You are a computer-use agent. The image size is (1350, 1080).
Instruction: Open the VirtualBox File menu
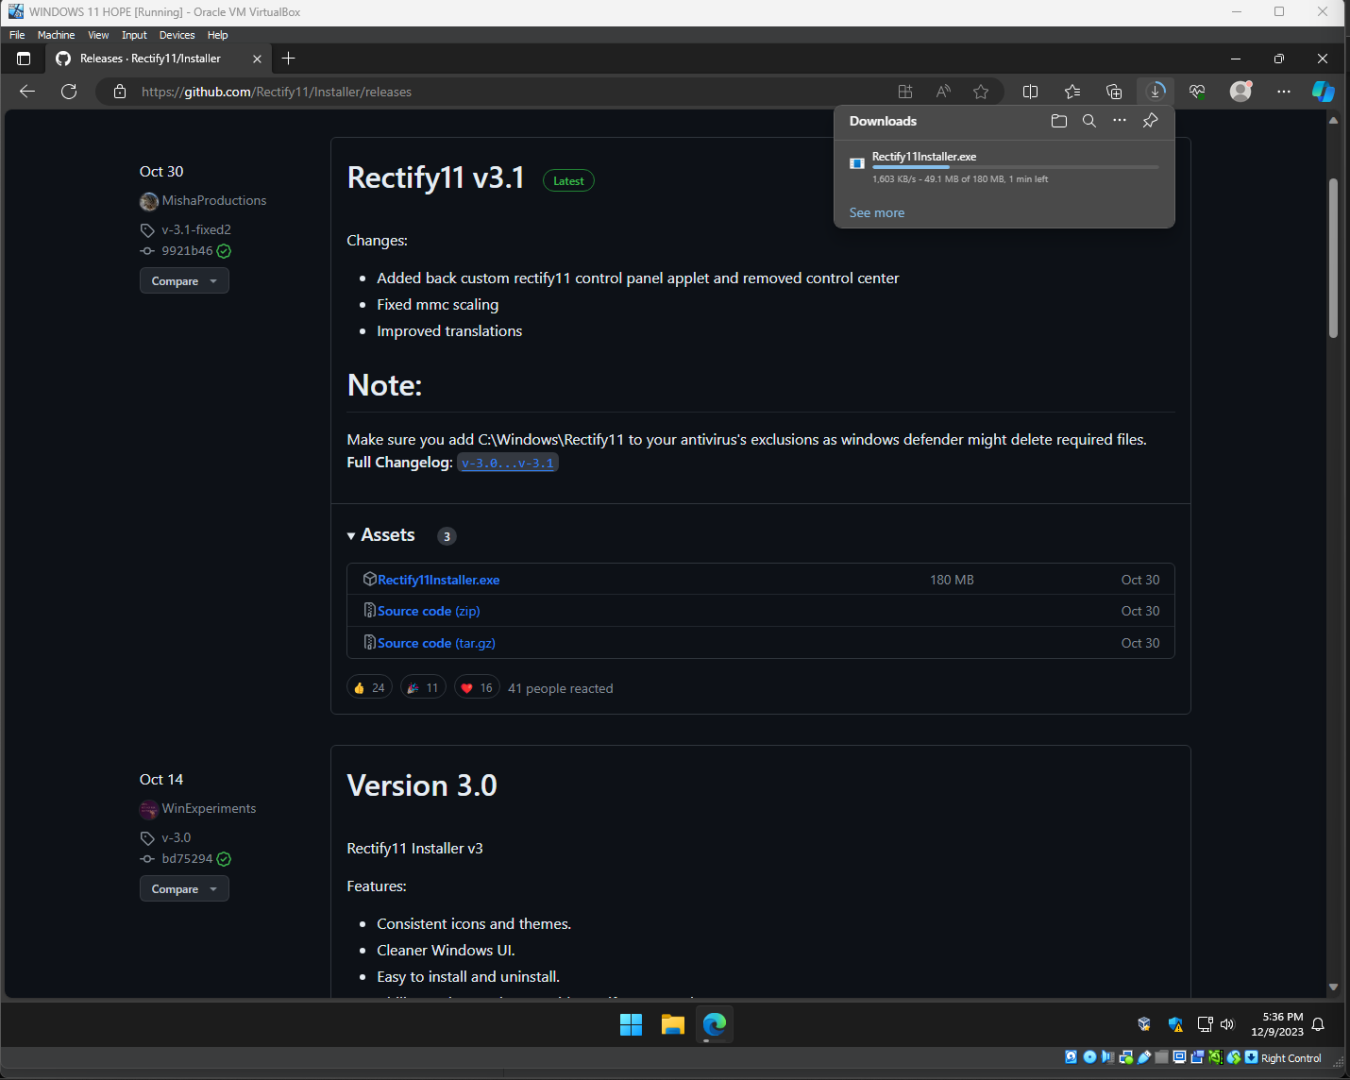click(x=17, y=35)
